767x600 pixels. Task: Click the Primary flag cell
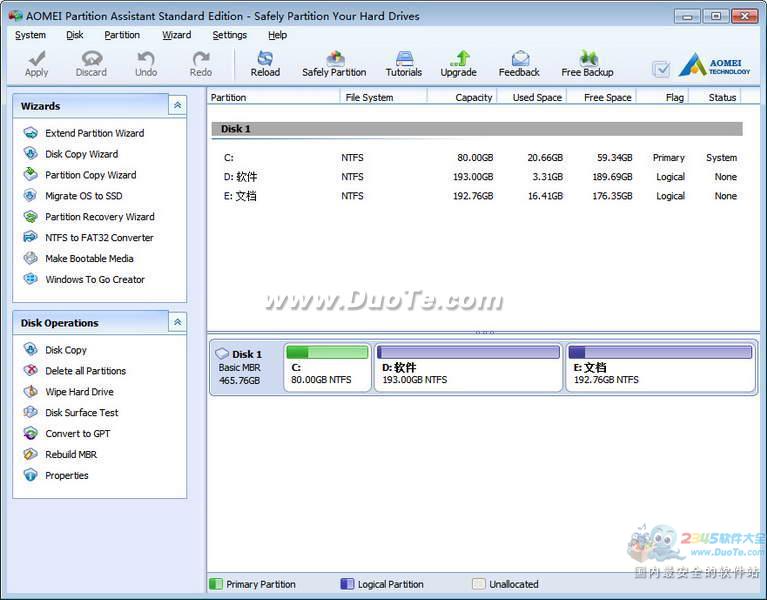668,157
